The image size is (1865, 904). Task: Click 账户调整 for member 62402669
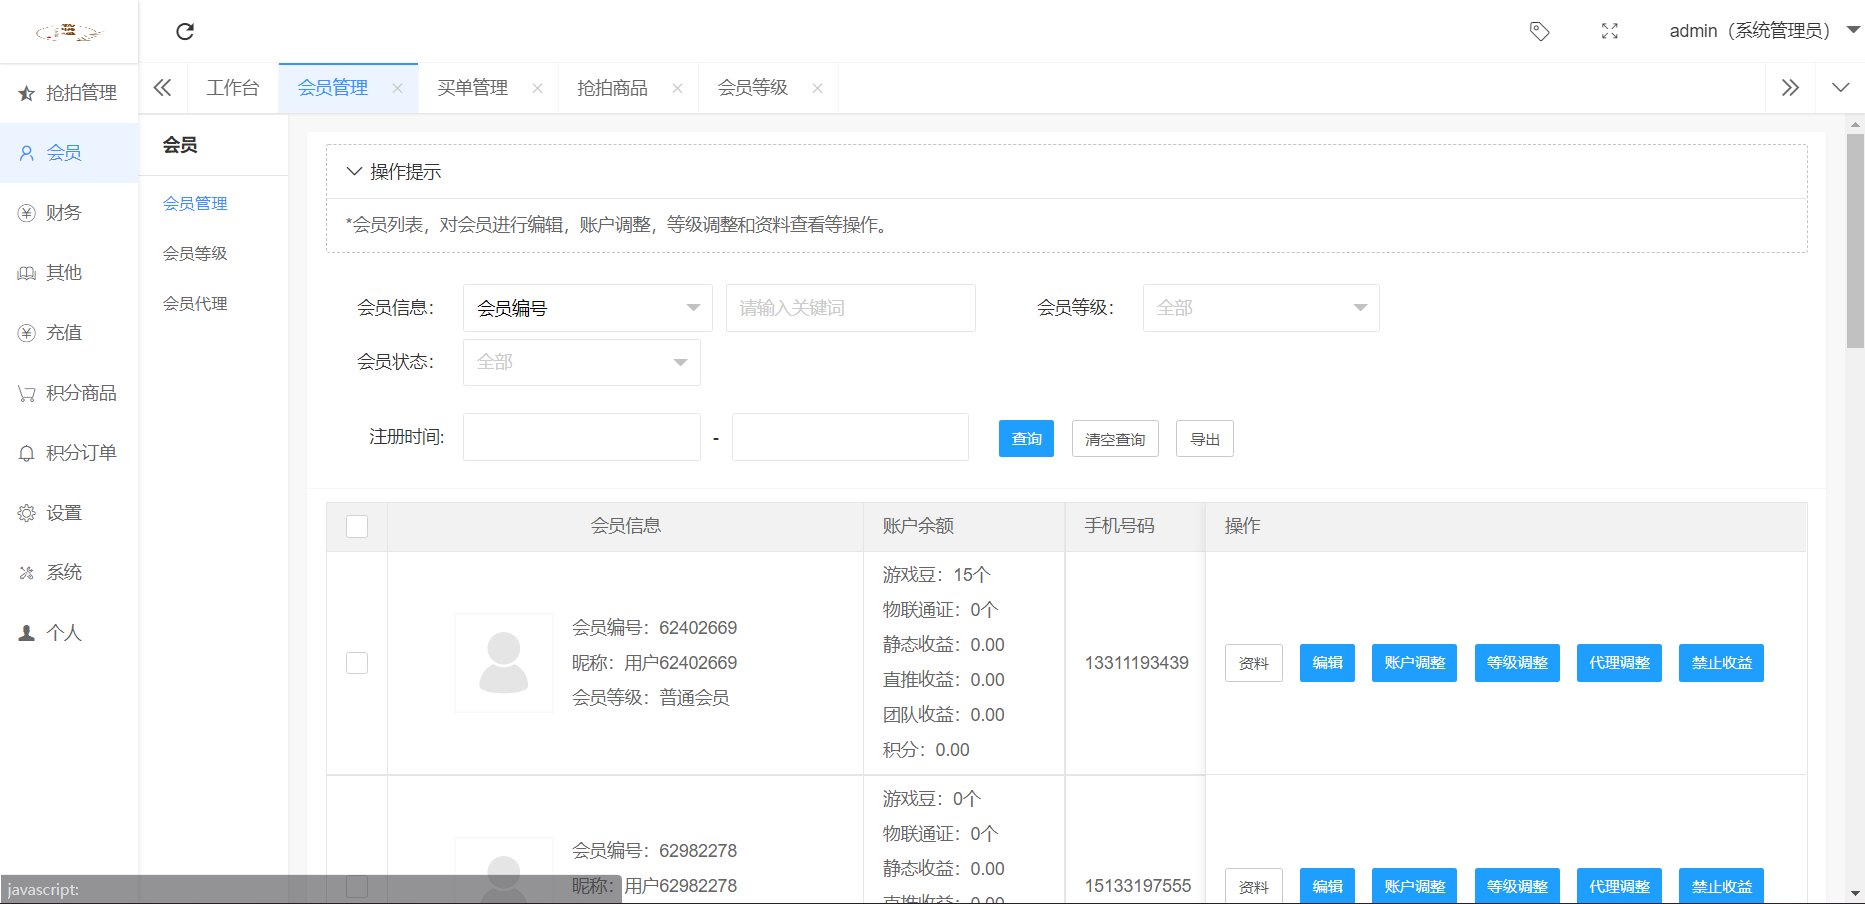tap(1415, 663)
